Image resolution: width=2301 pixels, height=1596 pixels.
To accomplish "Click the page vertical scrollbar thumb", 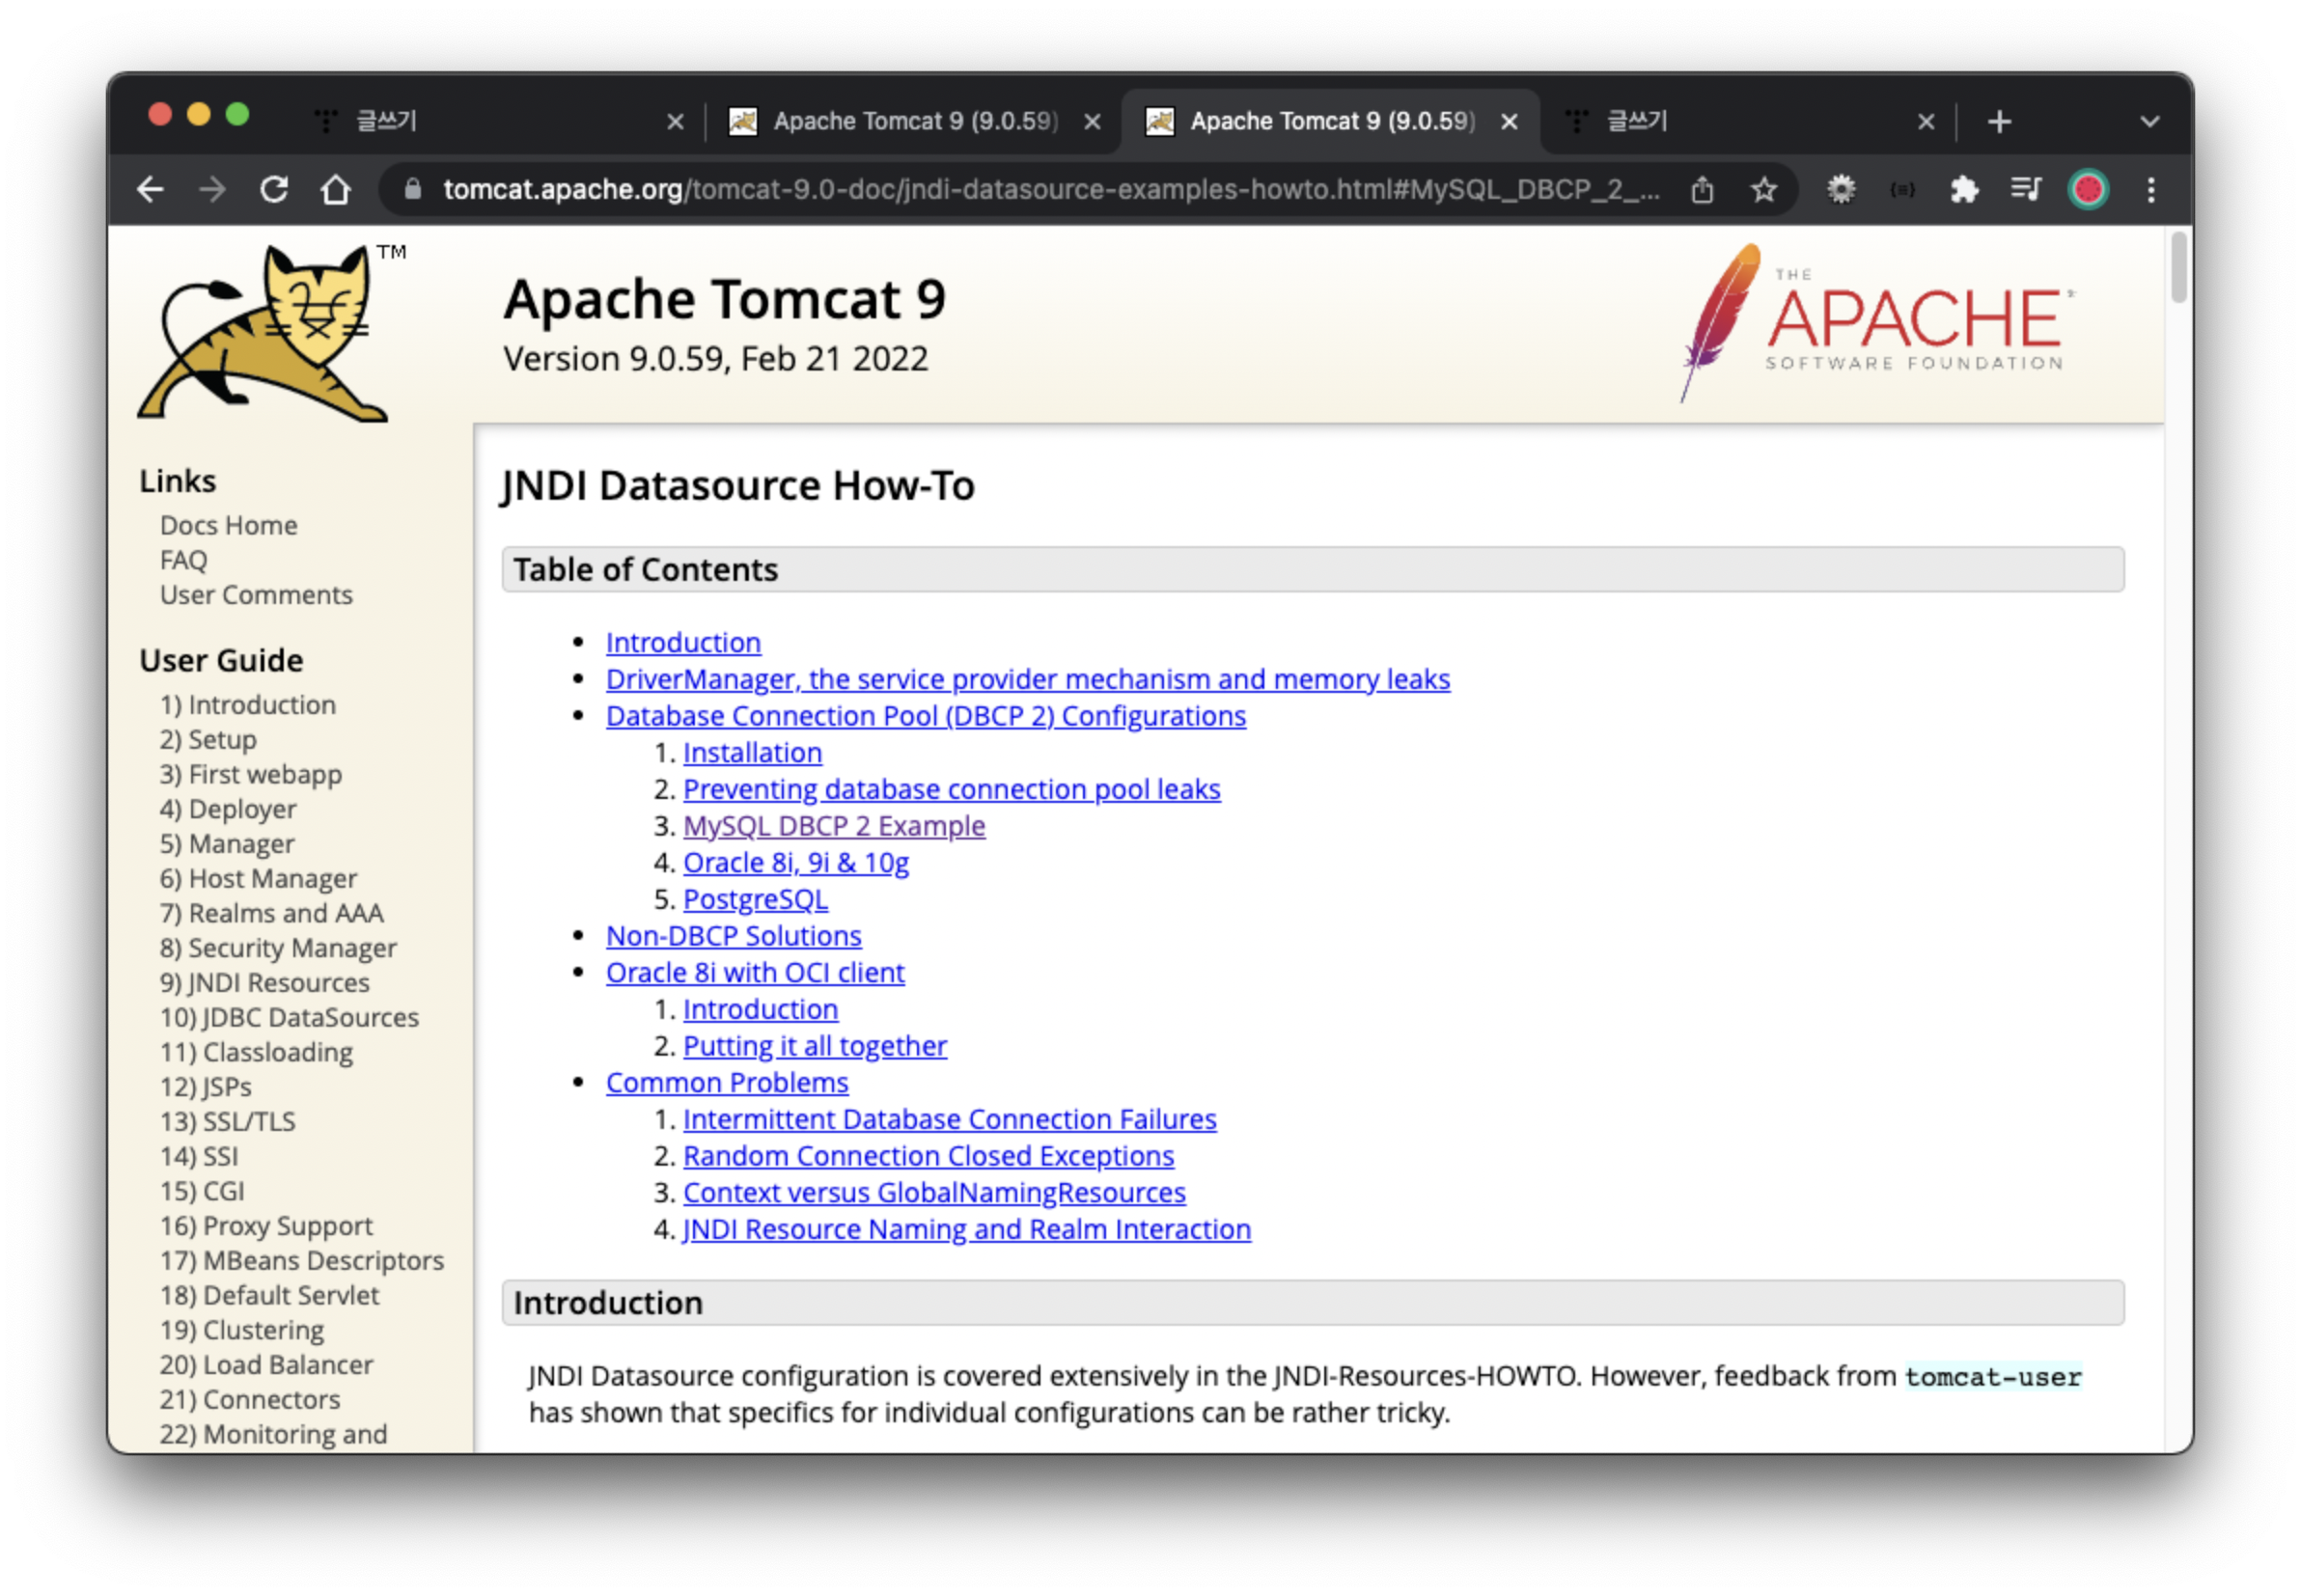I will (x=2179, y=266).
